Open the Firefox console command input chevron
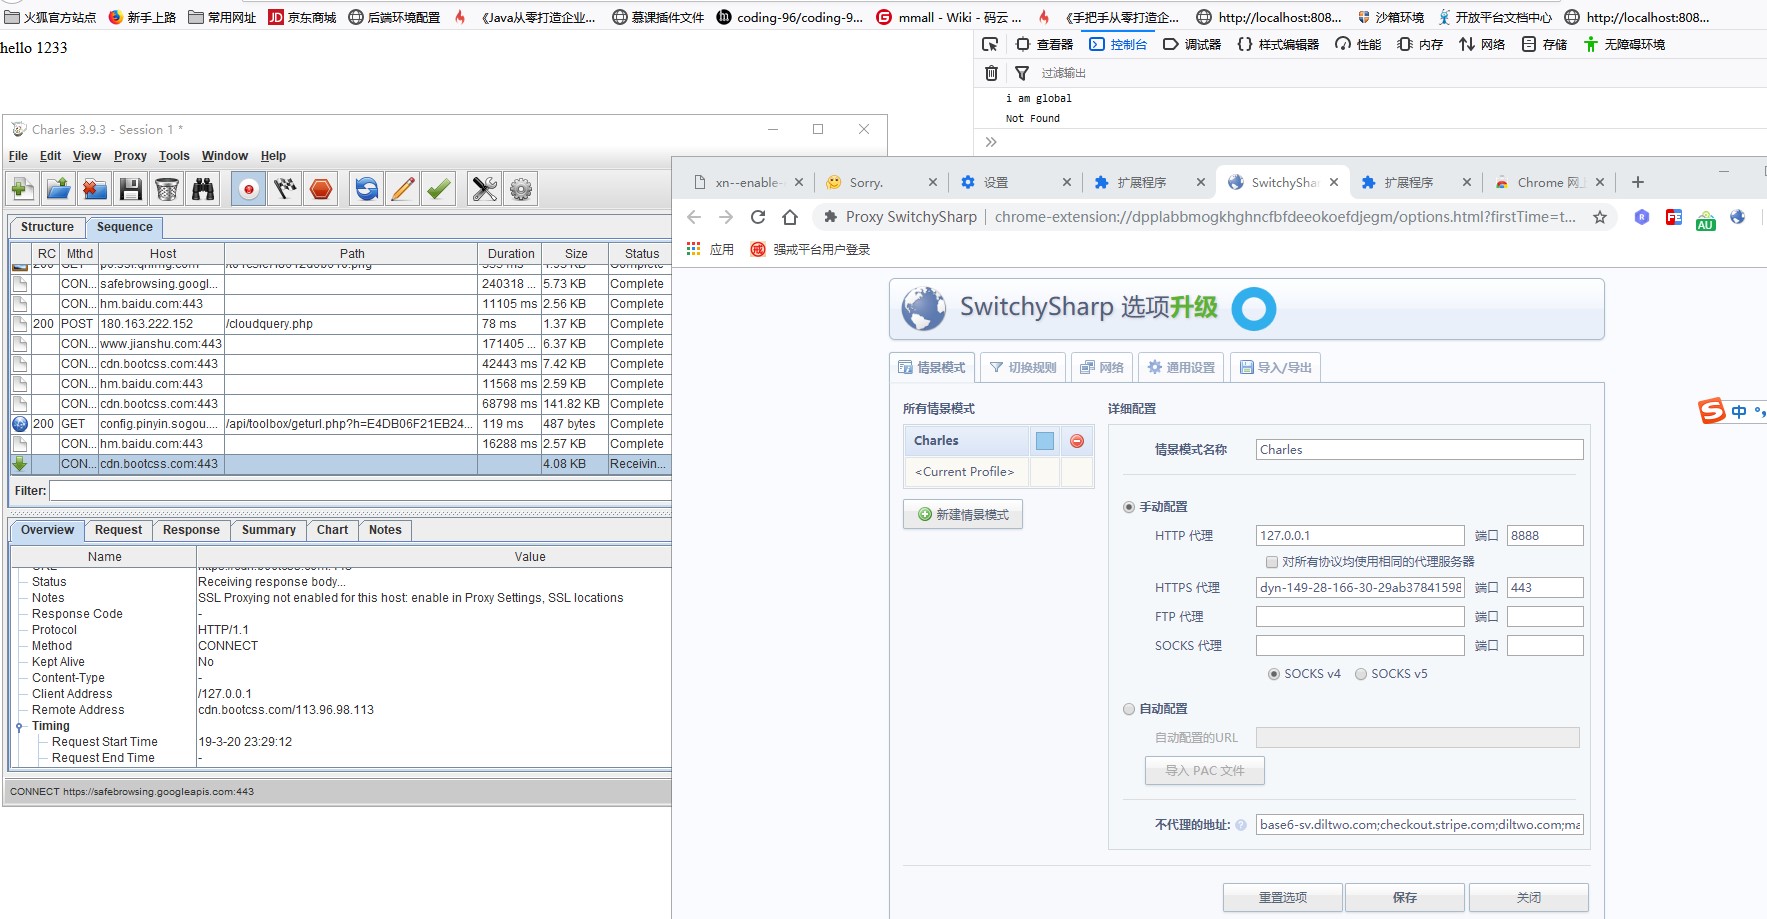 991,142
